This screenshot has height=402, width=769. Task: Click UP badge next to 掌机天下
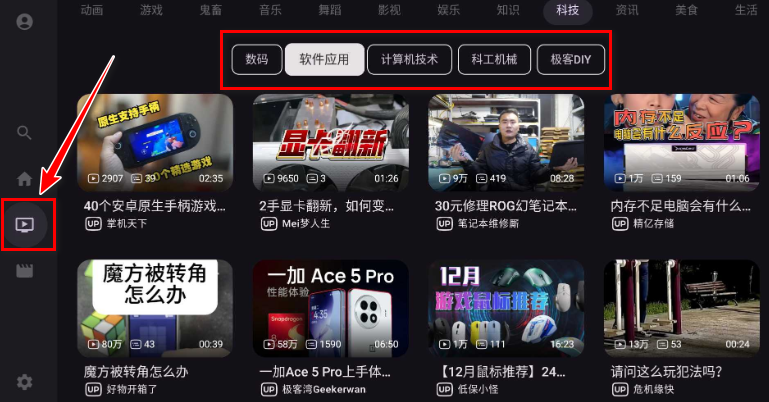pyautogui.click(x=93, y=224)
